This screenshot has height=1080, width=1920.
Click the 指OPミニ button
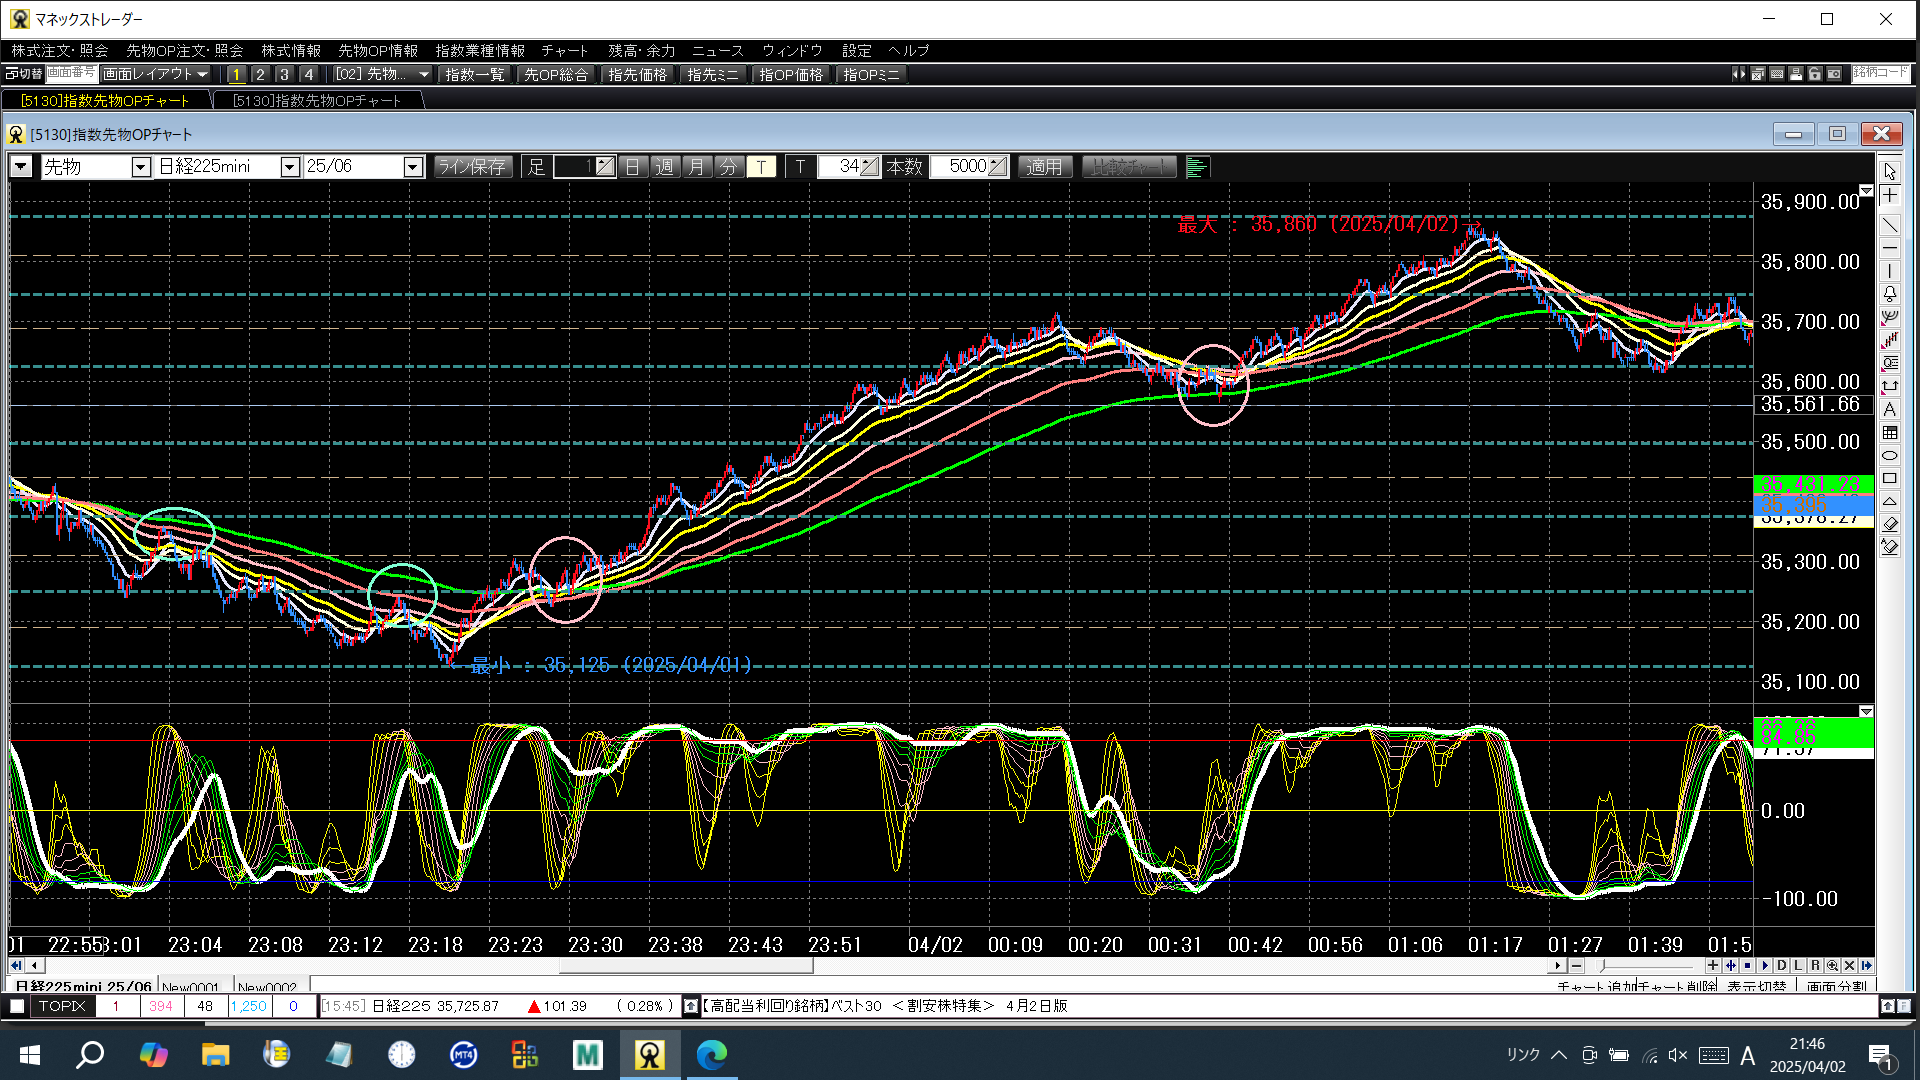pyautogui.click(x=871, y=75)
